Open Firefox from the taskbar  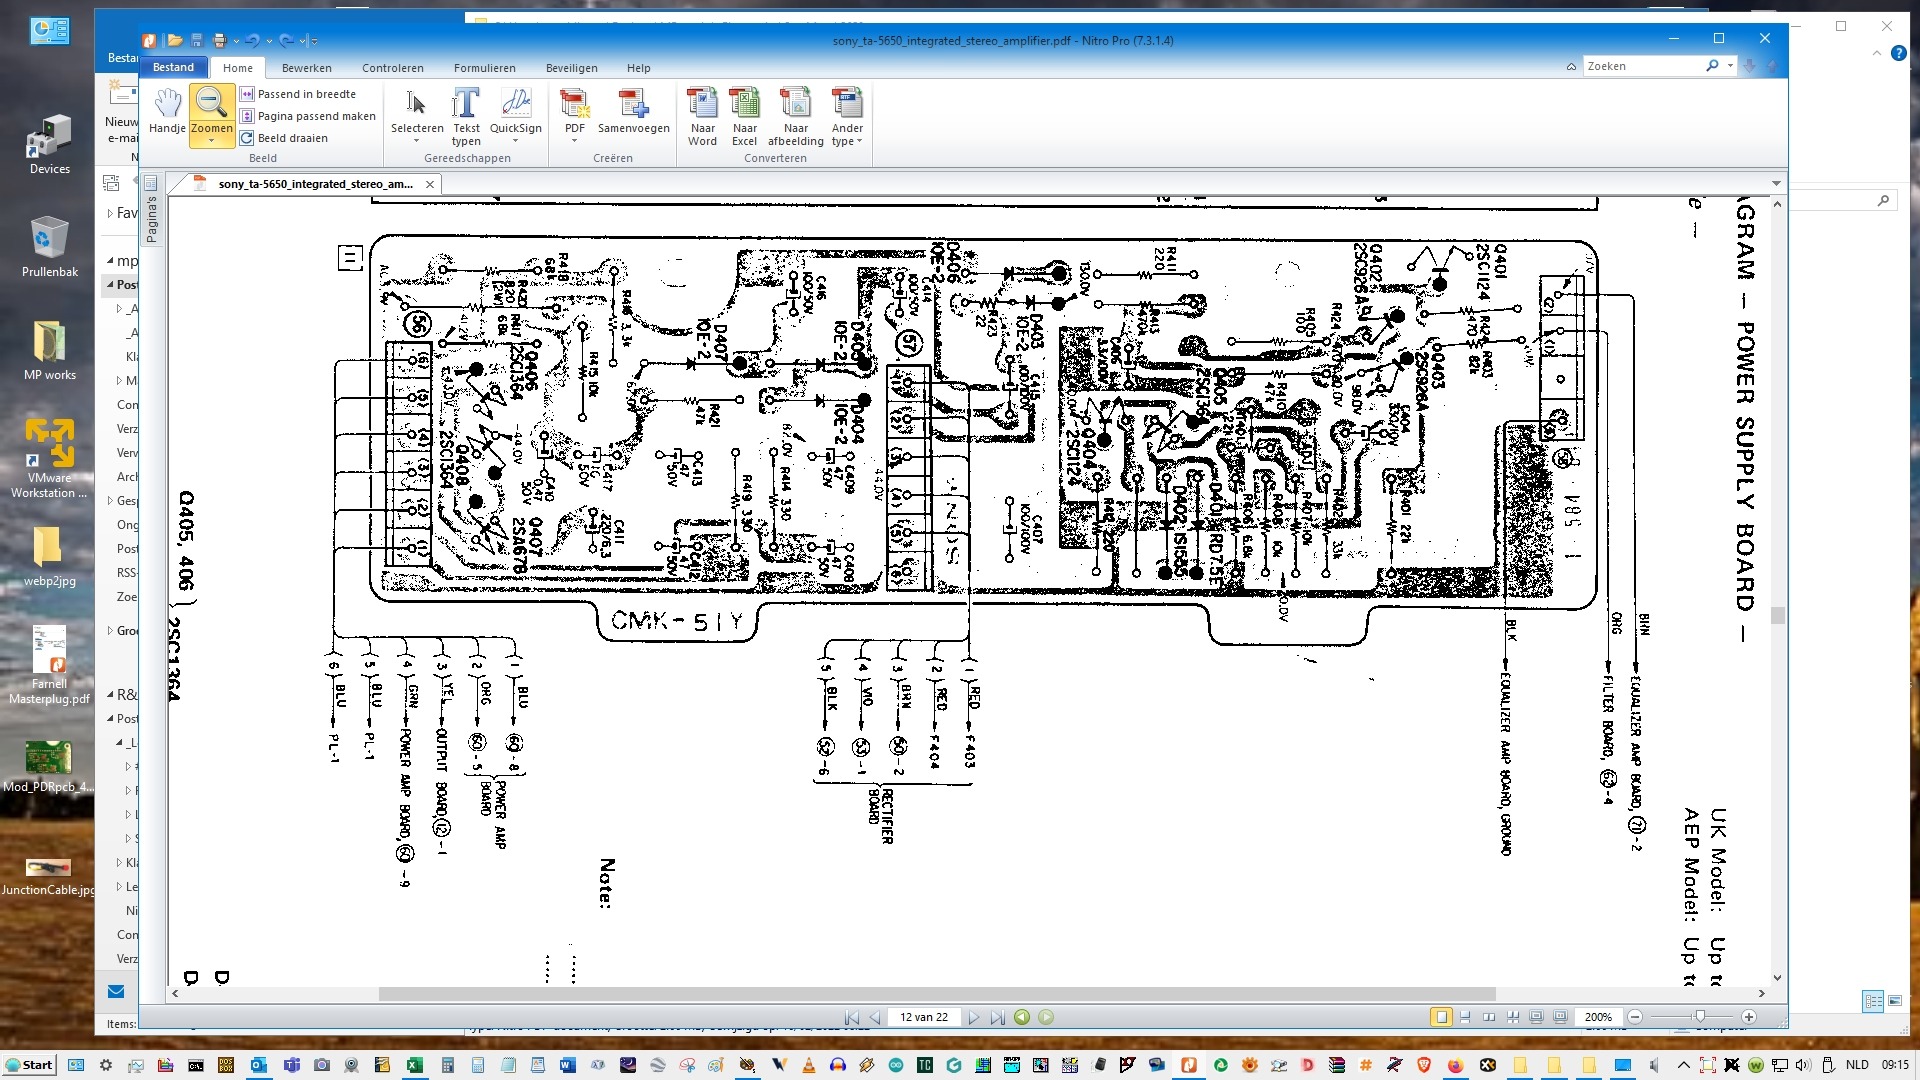(x=1455, y=1065)
